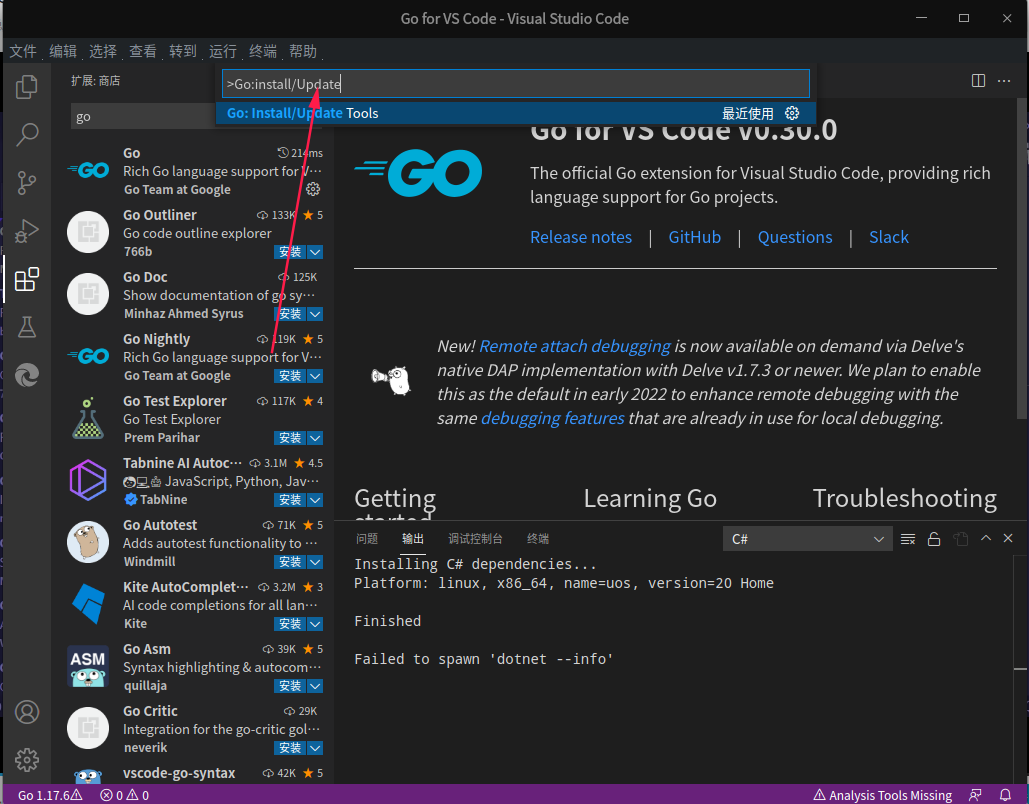This screenshot has height=804, width=1029.
Task: Install the Go Outliner extension
Action: coord(290,252)
